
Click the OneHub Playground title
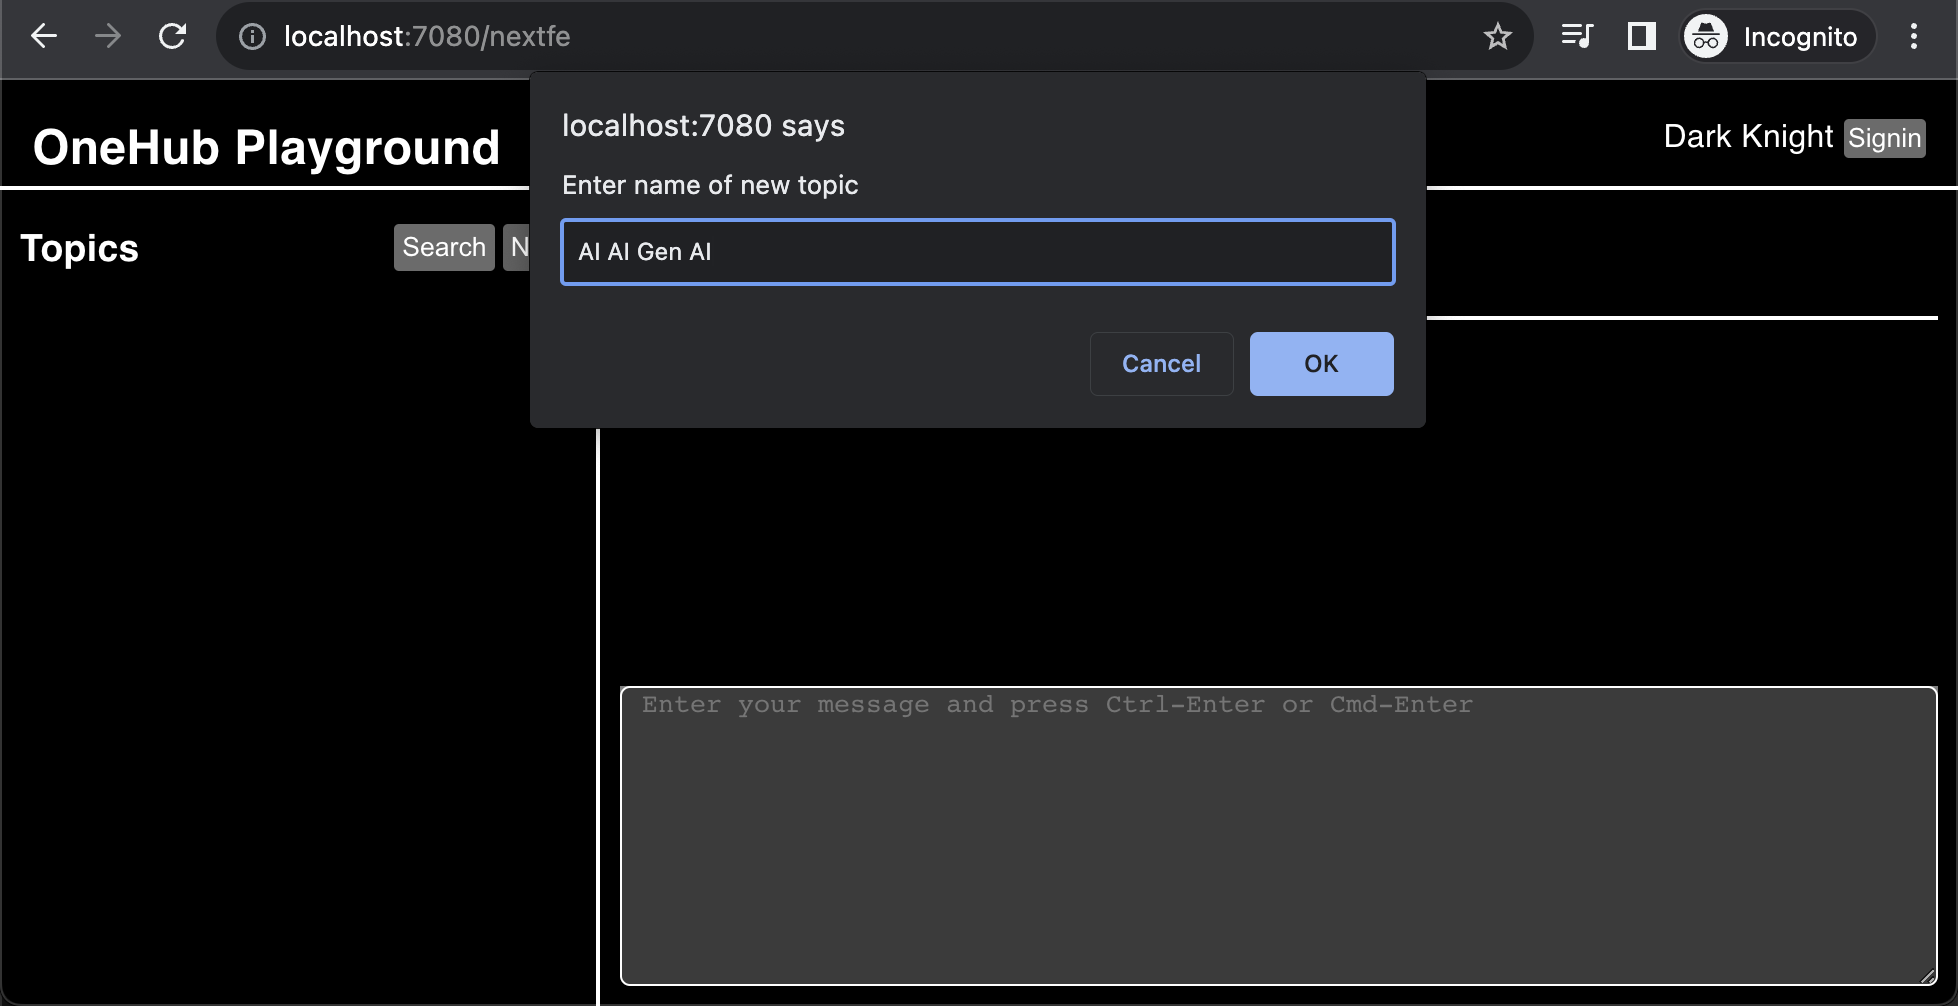266,147
